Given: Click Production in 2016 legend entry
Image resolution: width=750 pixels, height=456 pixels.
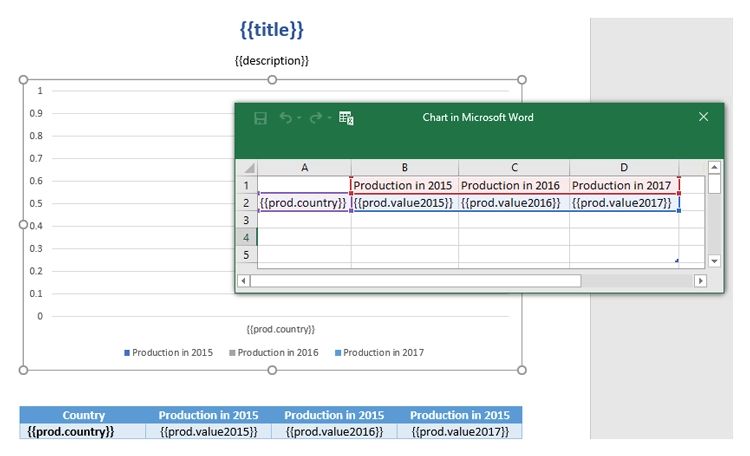Looking at the screenshot, I should (x=274, y=353).
